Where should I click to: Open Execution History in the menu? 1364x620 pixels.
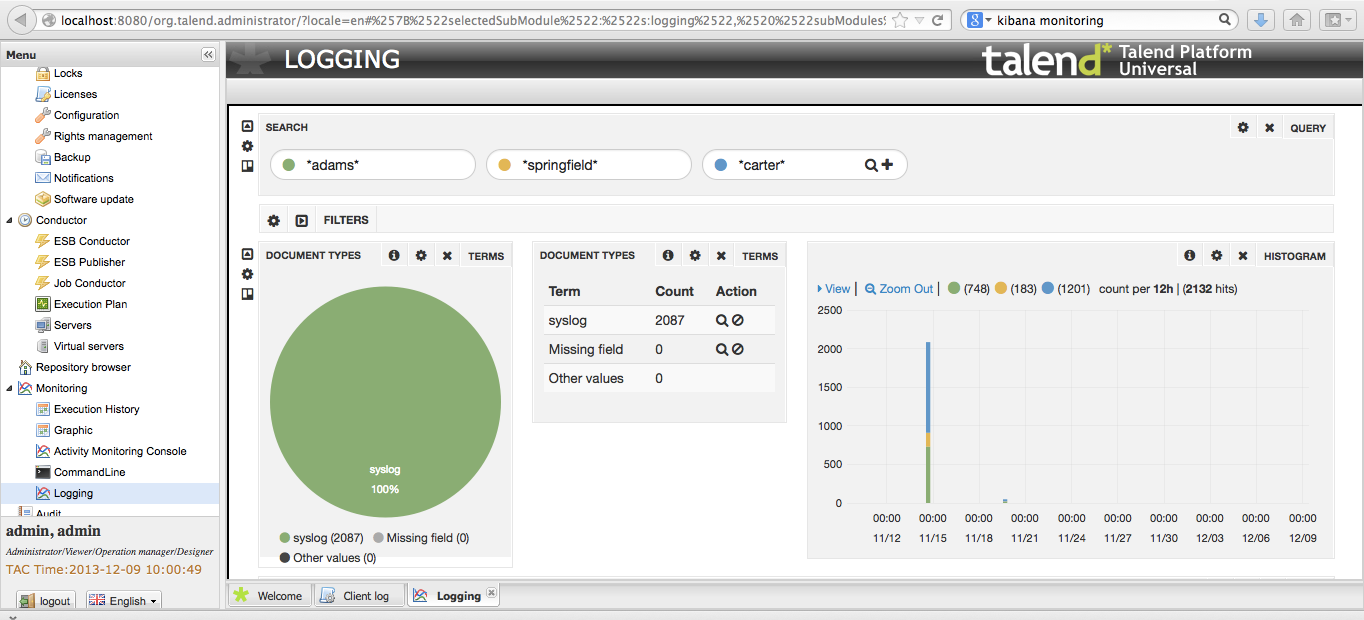(x=96, y=409)
